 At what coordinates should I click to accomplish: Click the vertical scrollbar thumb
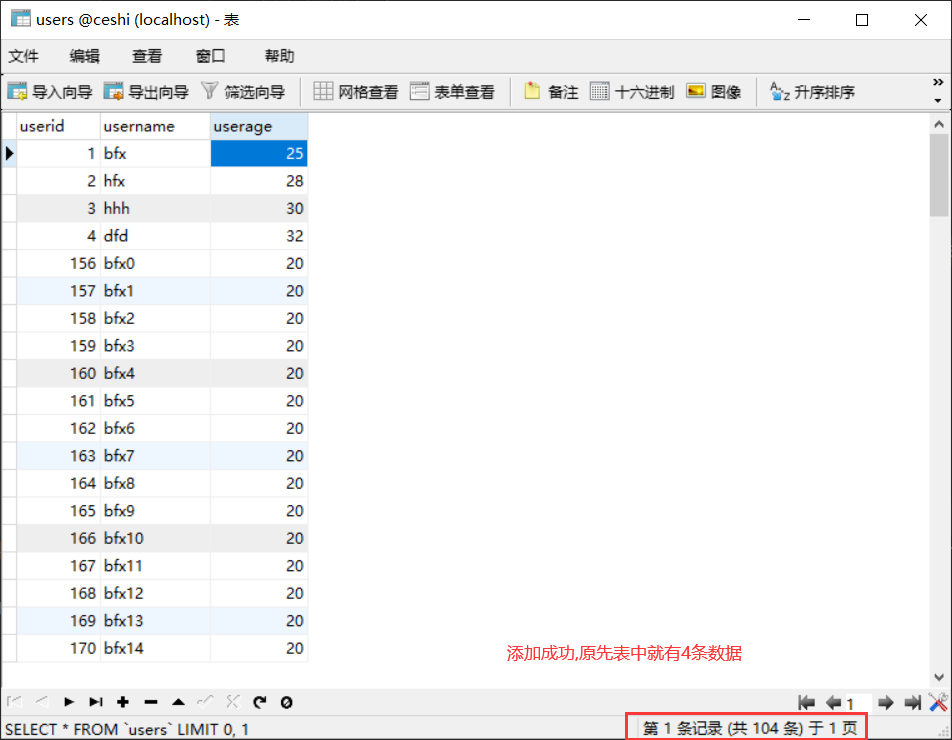[939, 175]
